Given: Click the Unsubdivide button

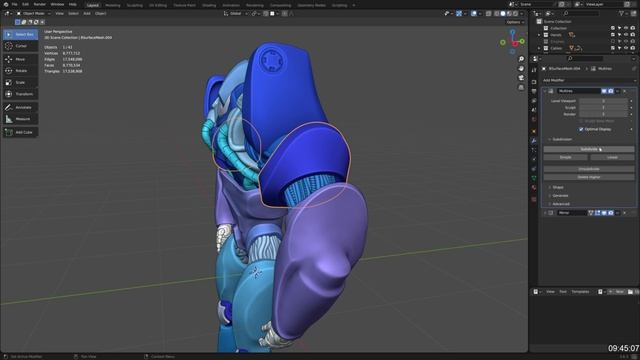Looking at the screenshot, I should pyautogui.click(x=589, y=169).
